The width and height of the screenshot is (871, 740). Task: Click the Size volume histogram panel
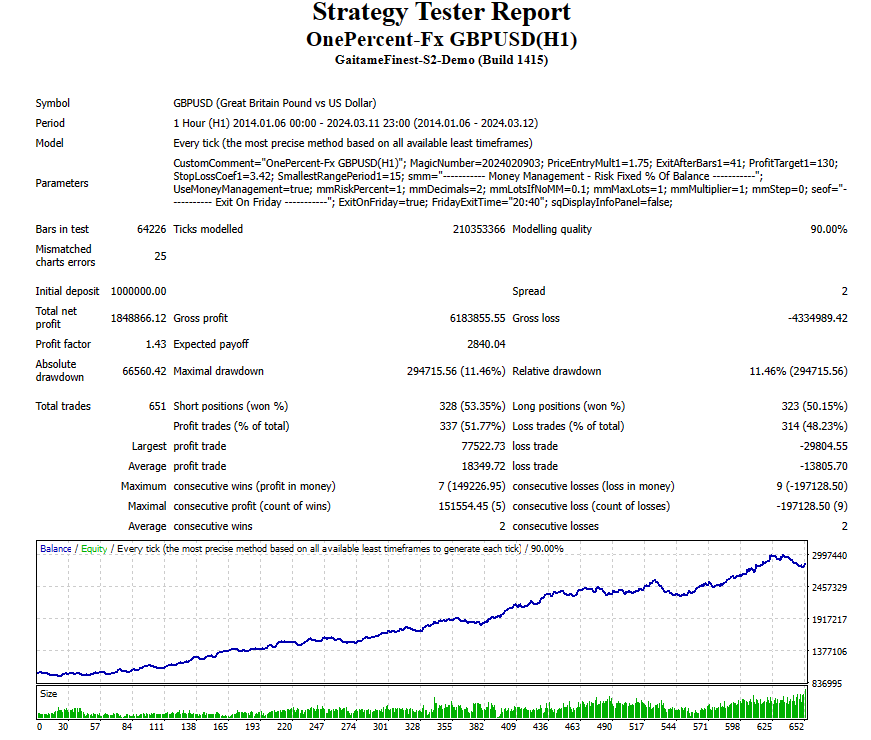click(420, 704)
